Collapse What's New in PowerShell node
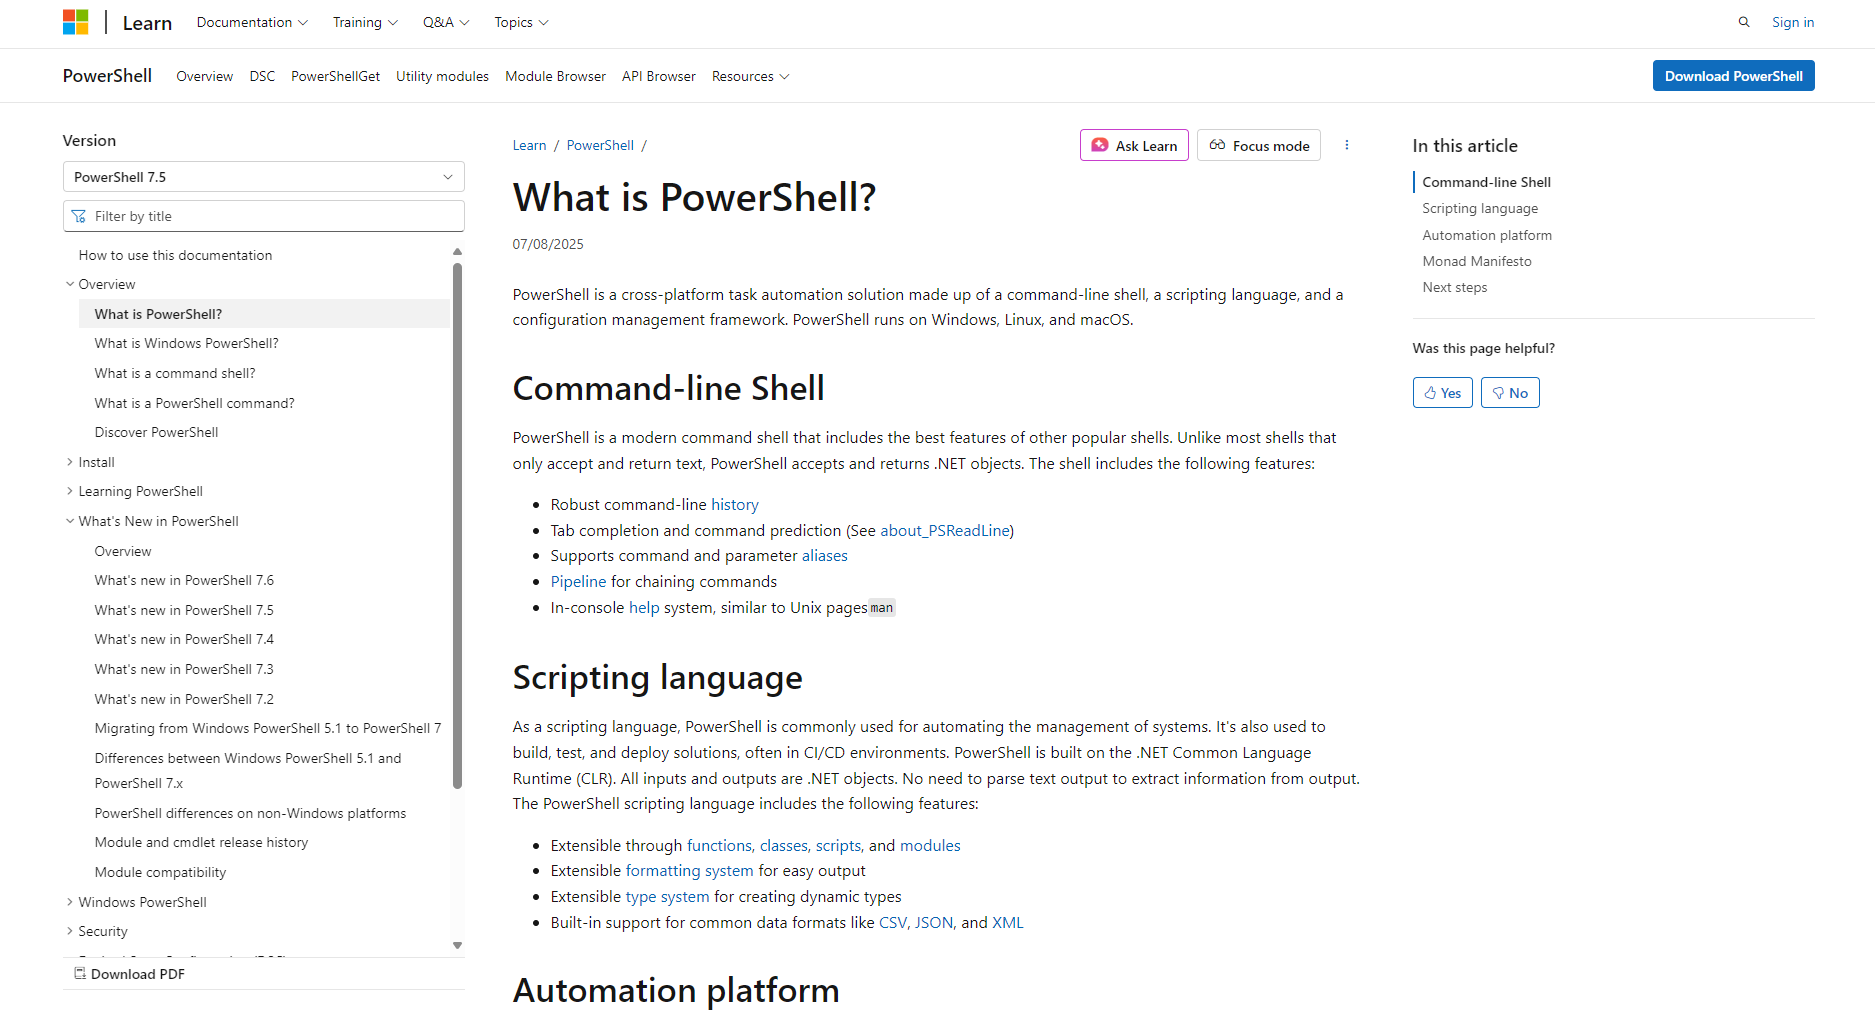Viewport: 1875px width, 1015px height. [x=70, y=521]
